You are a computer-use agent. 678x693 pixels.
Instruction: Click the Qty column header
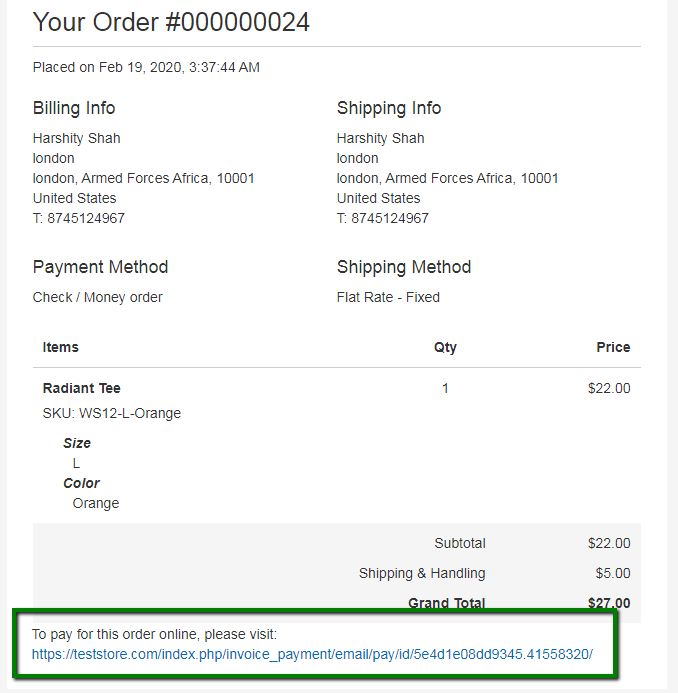tap(445, 348)
